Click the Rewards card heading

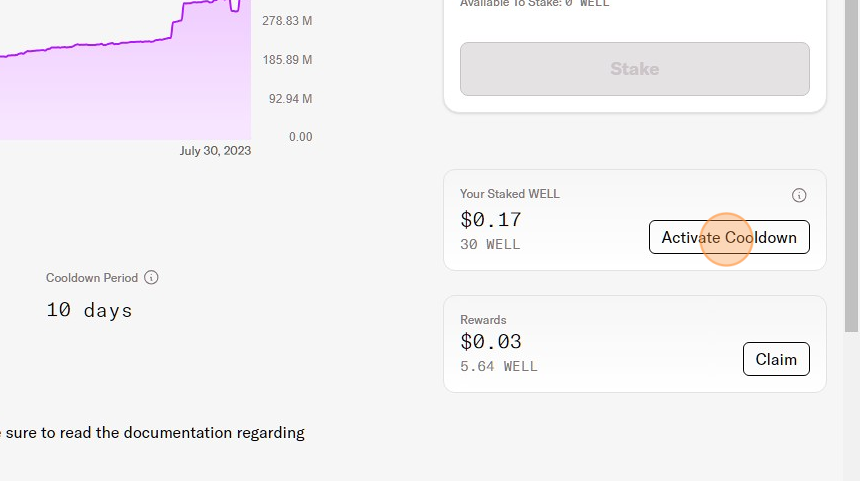[x=483, y=320]
